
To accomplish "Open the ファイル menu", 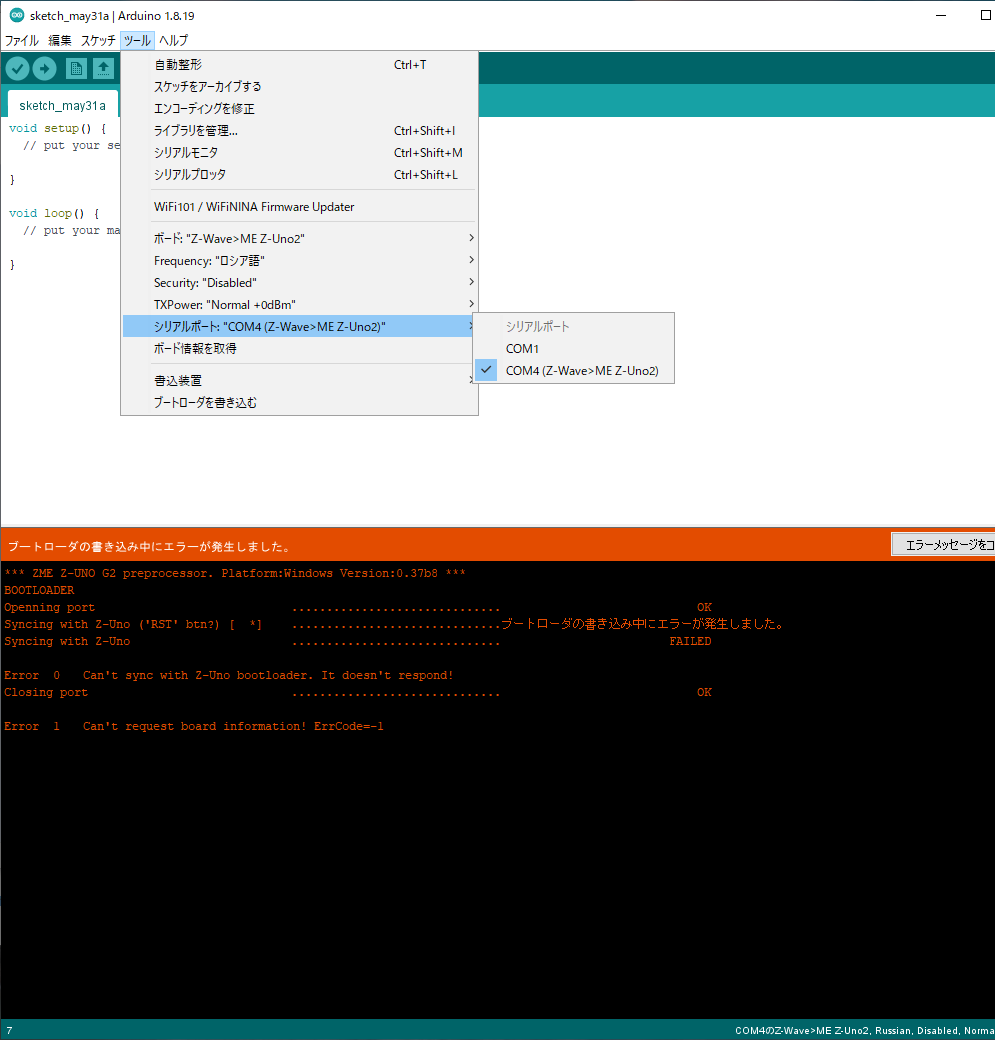I will coord(22,41).
